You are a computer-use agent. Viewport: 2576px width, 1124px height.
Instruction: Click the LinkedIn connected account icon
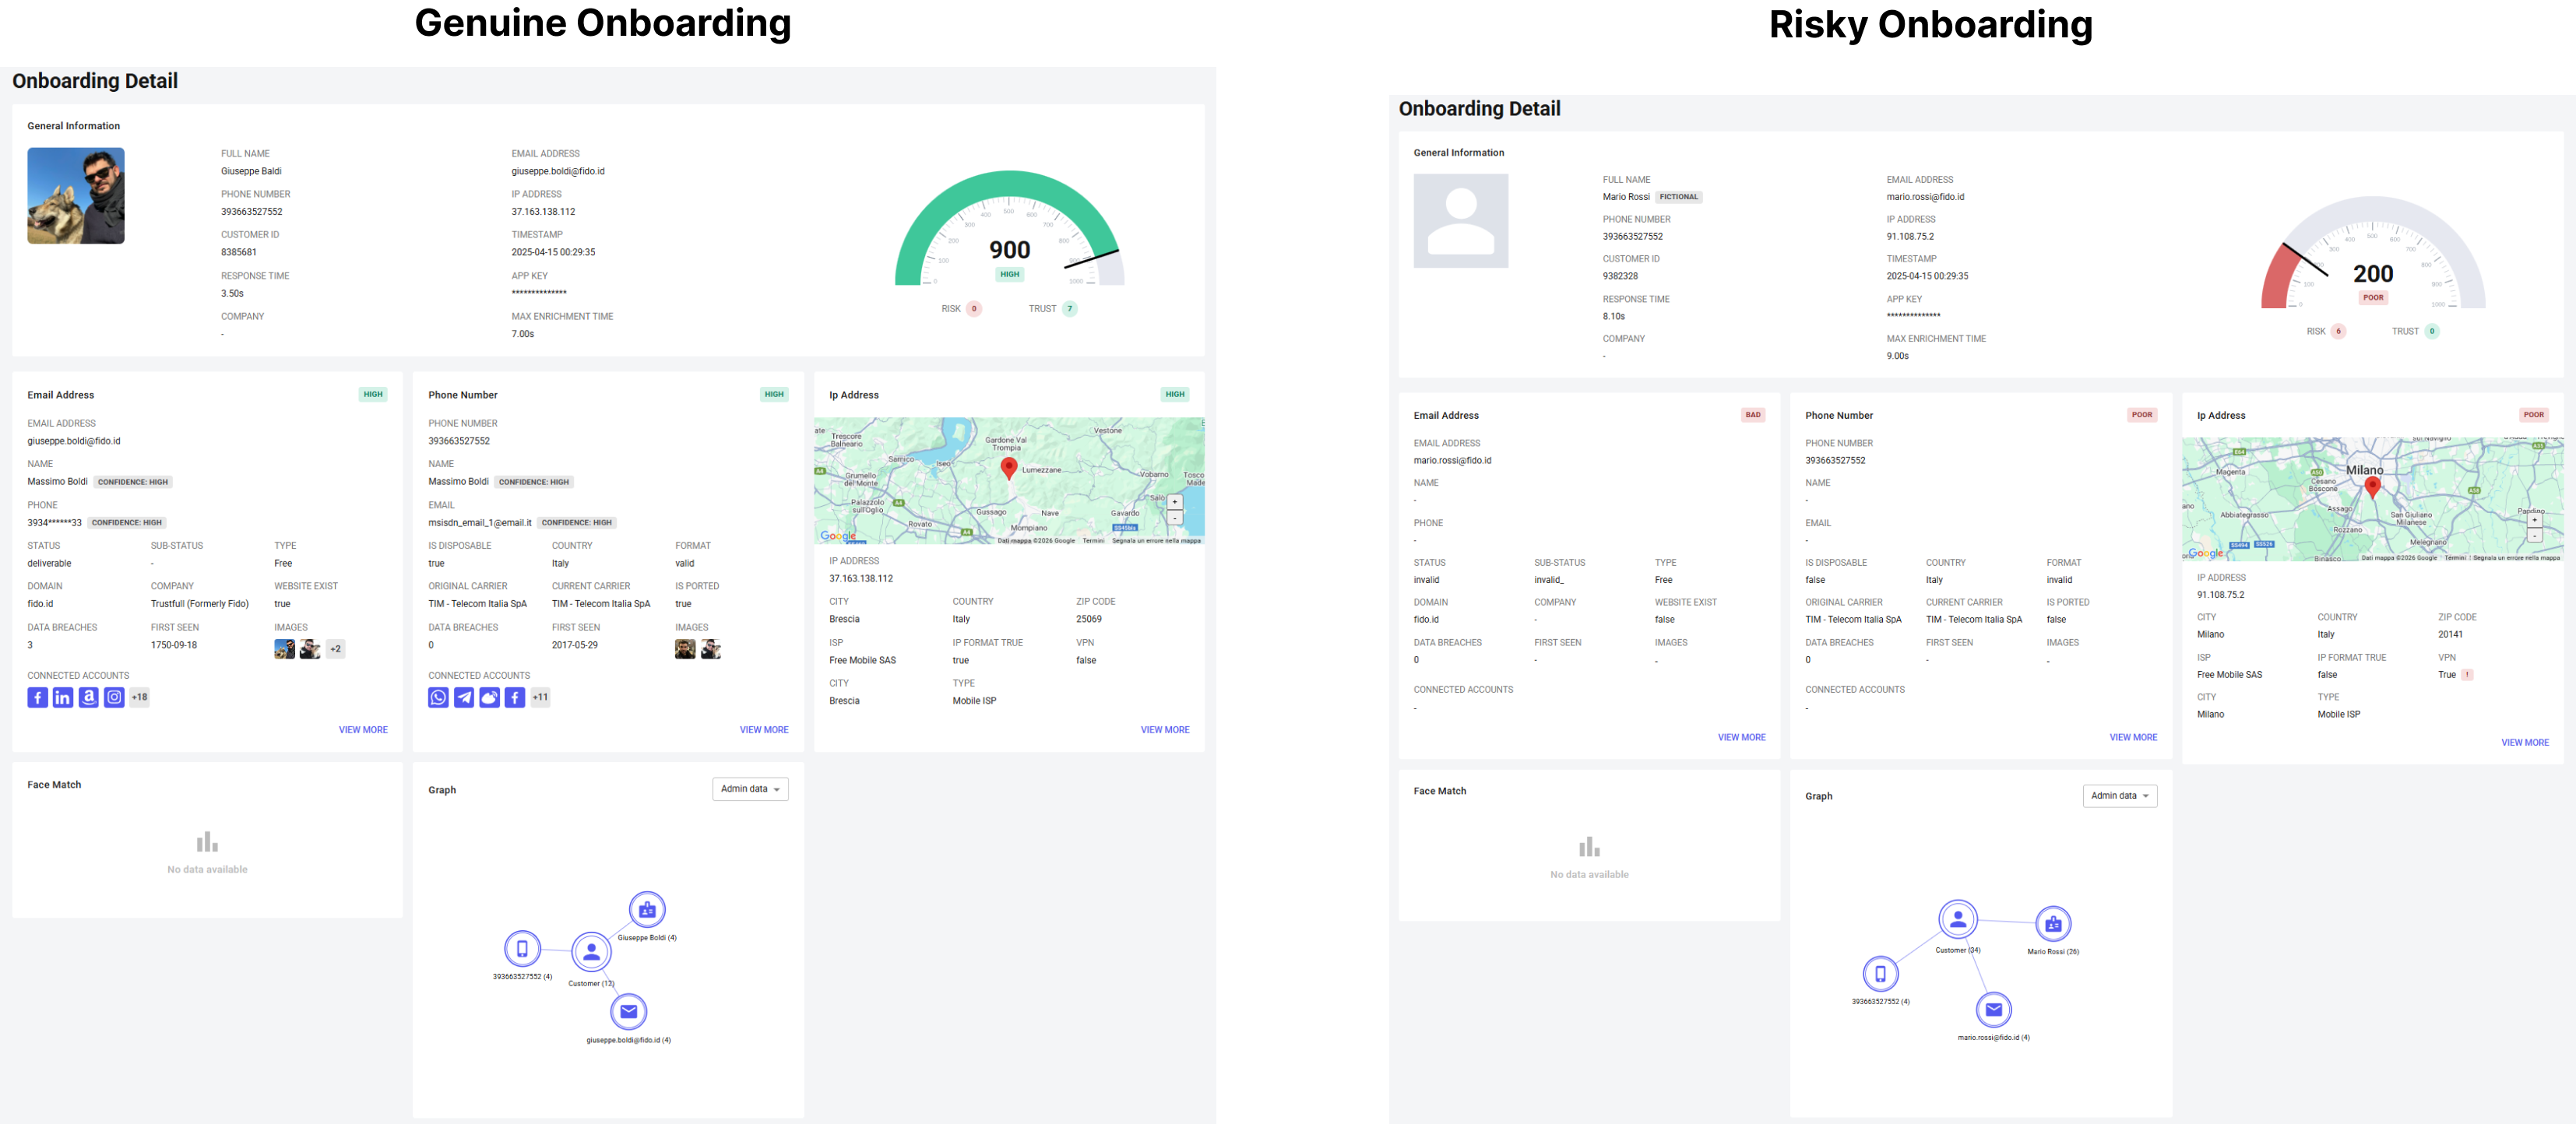pyautogui.click(x=63, y=697)
